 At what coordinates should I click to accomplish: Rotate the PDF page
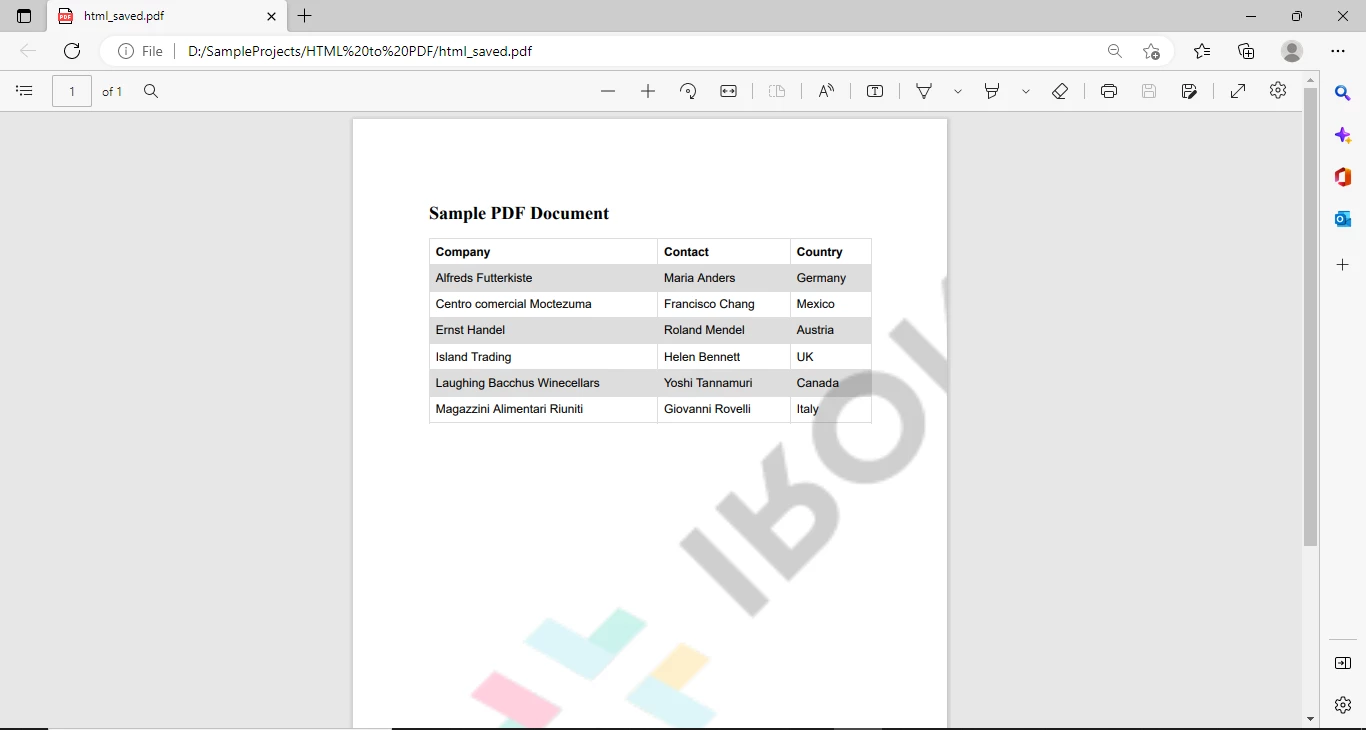pyautogui.click(x=688, y=91)
